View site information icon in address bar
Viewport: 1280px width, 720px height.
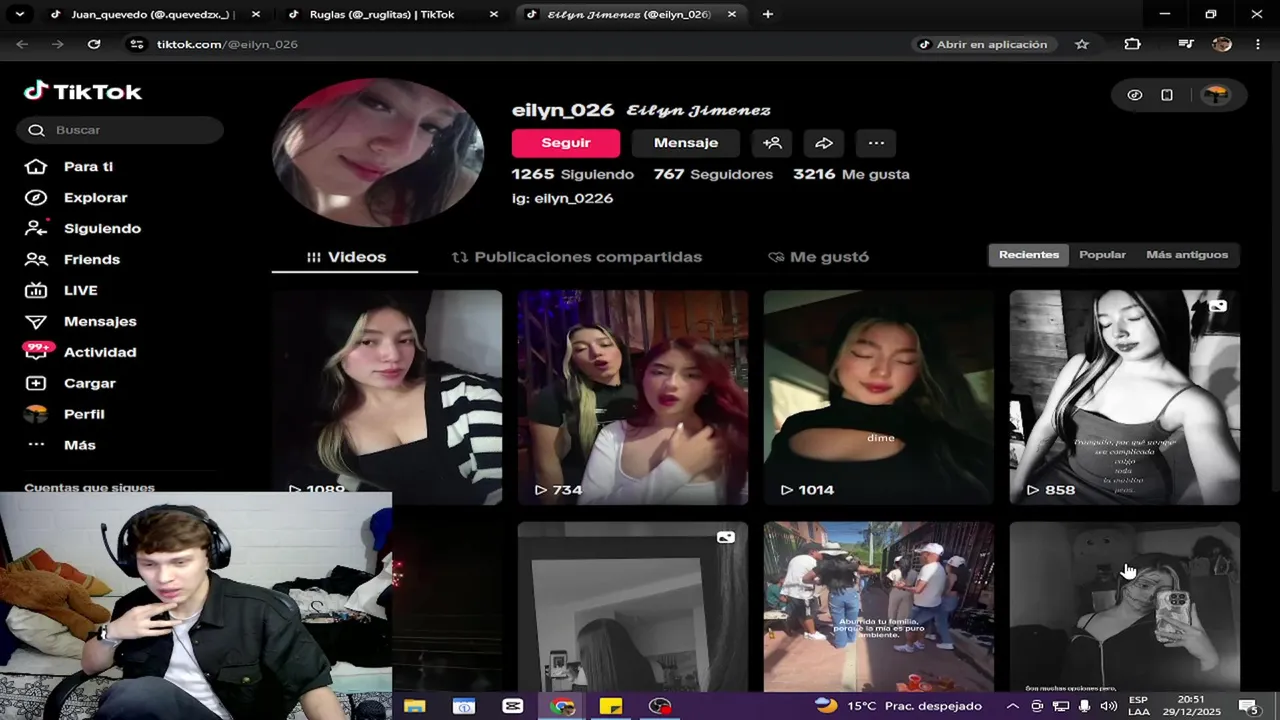click(x=137, y=44)
